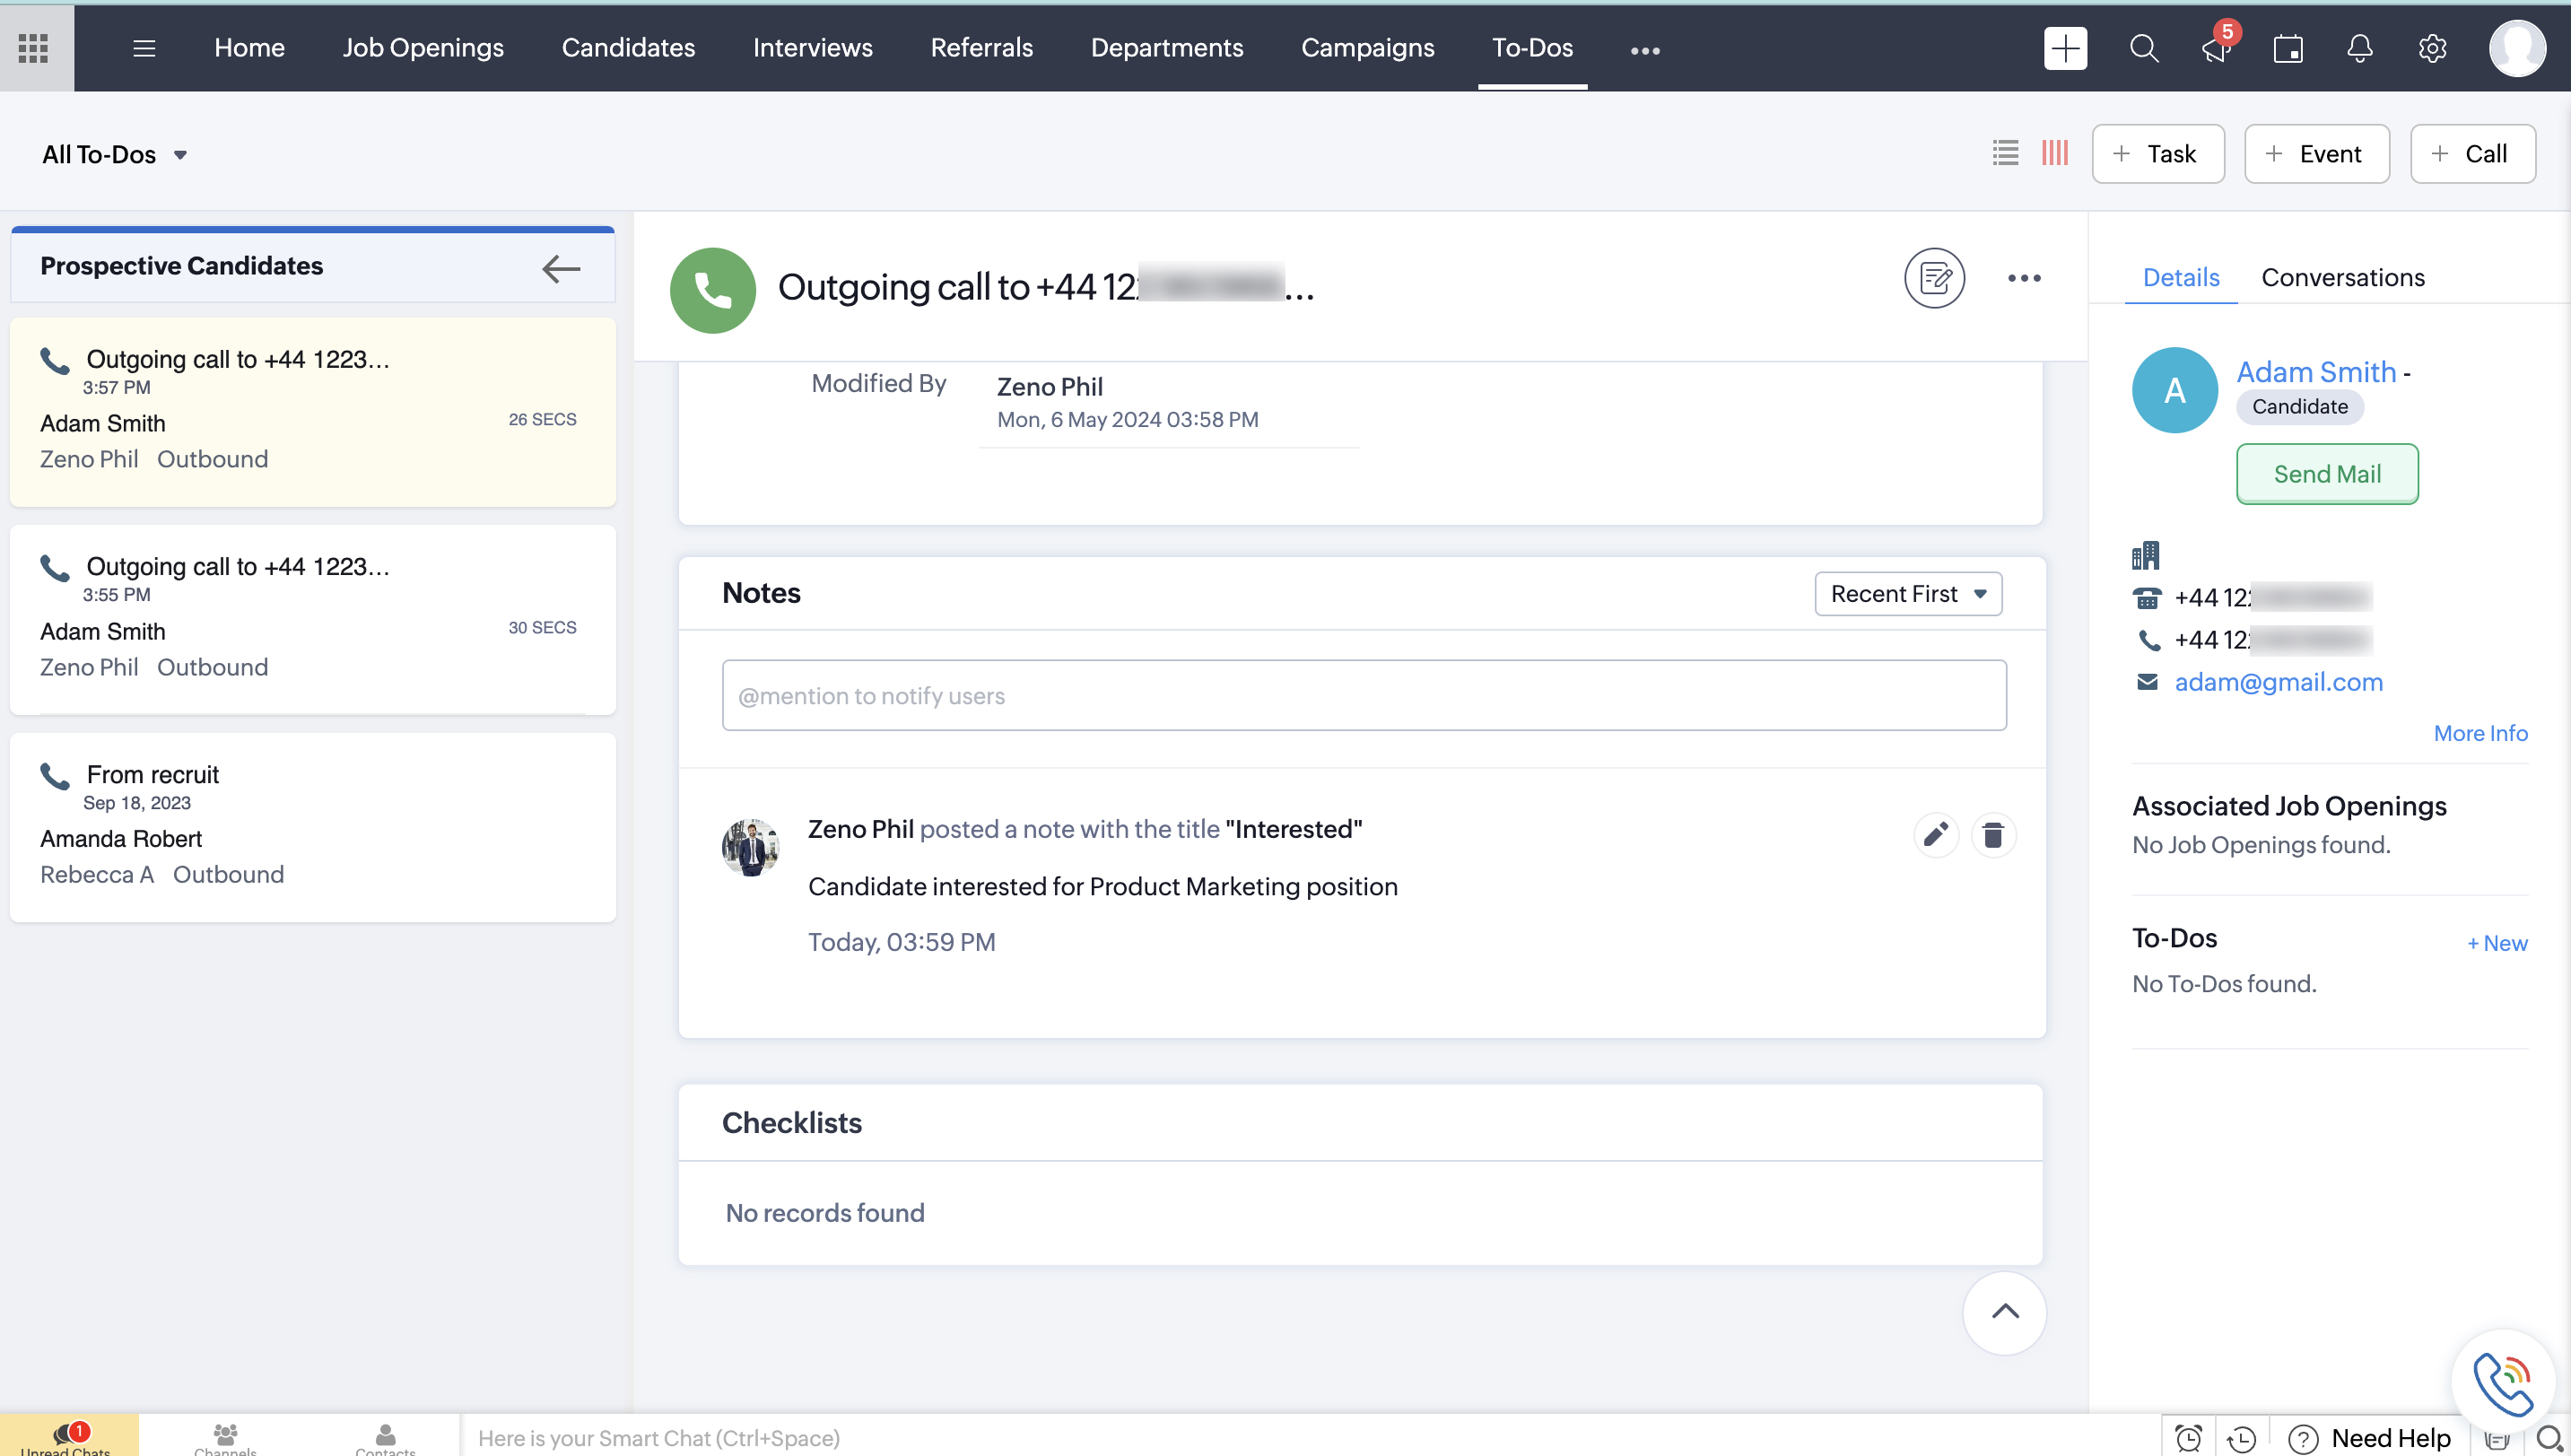Open the app launcher grid icon

[34, 48]
